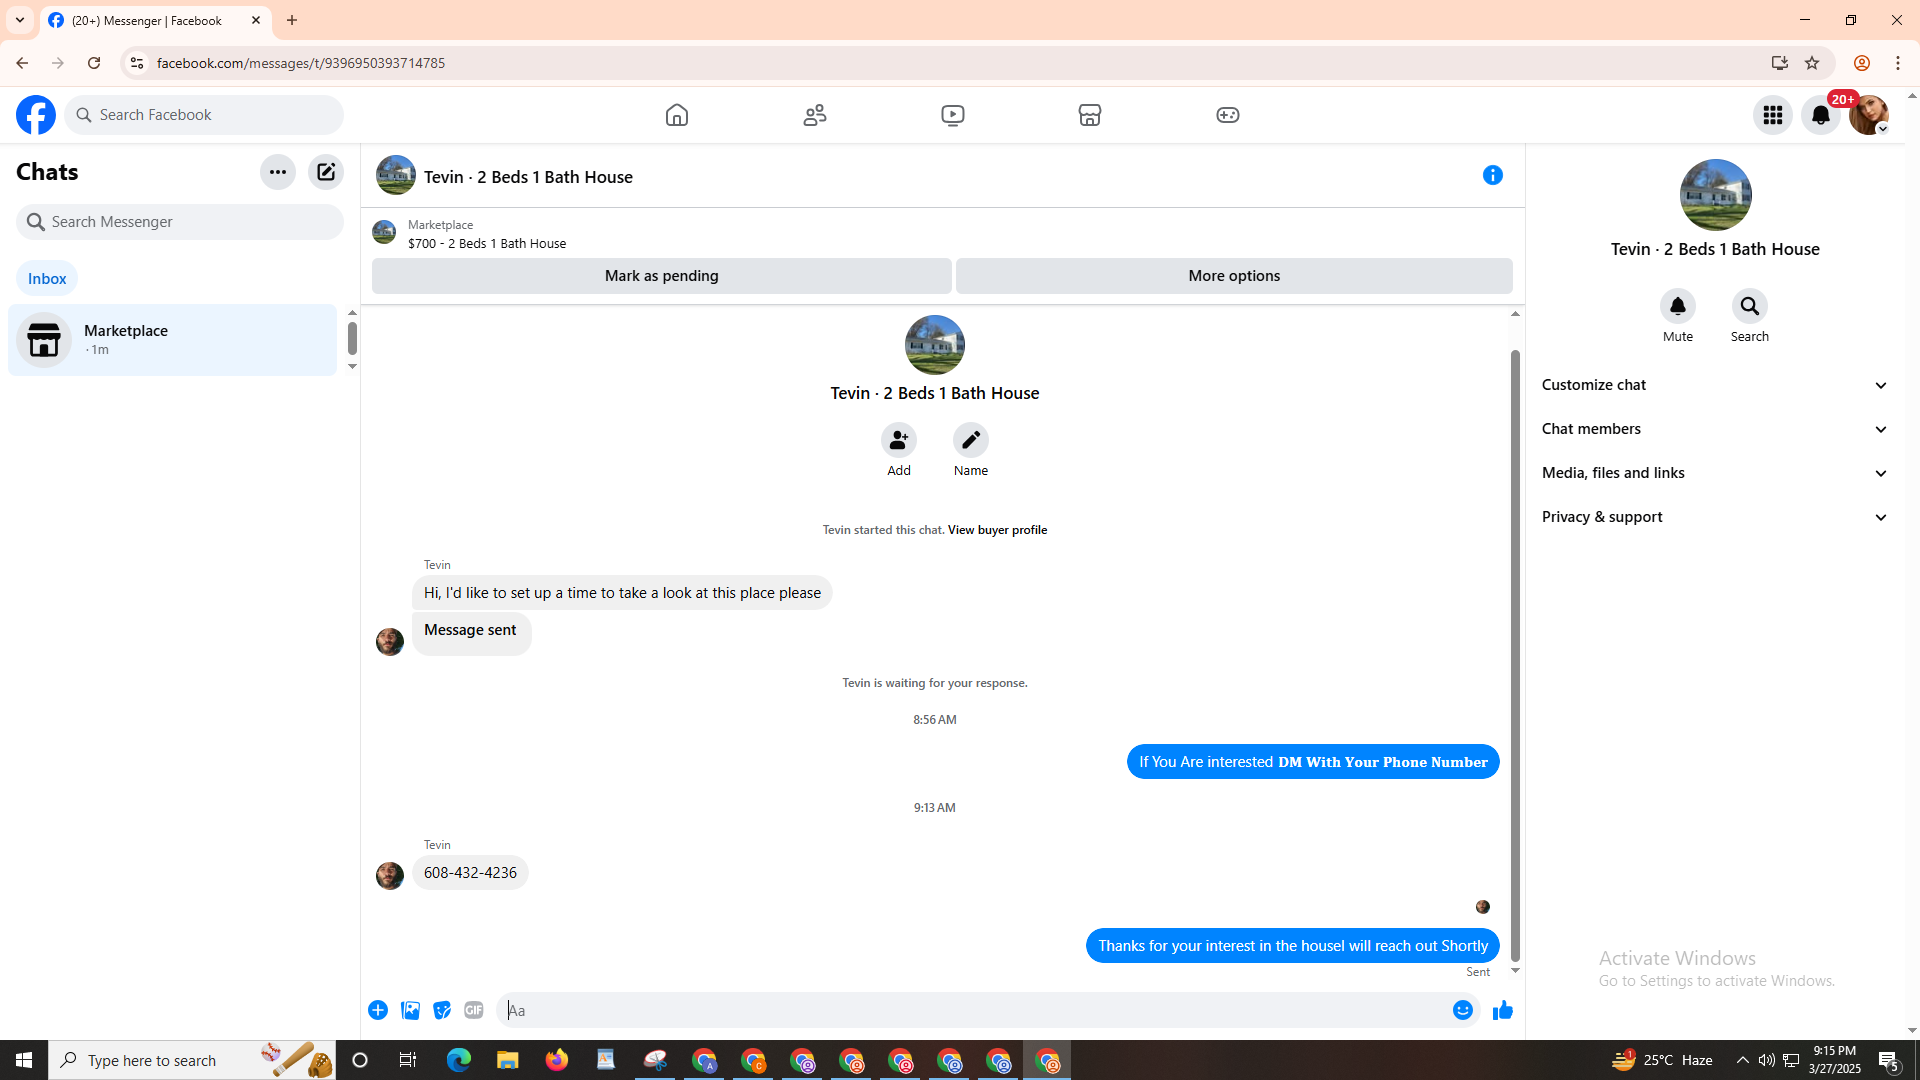Expand Chat members section

1715,429
